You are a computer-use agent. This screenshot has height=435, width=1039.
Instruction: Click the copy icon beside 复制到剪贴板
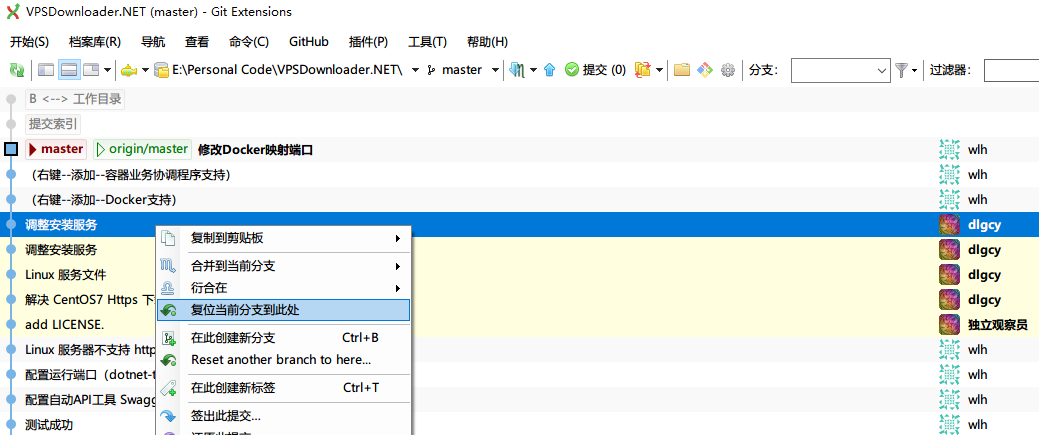pos(168,238)
